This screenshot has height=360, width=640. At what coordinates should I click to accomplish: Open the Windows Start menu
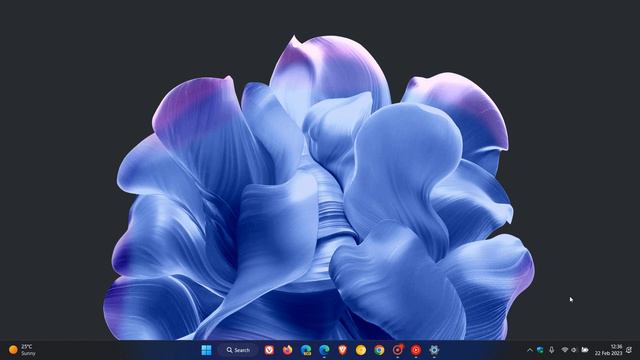click(x=207, y=350)
